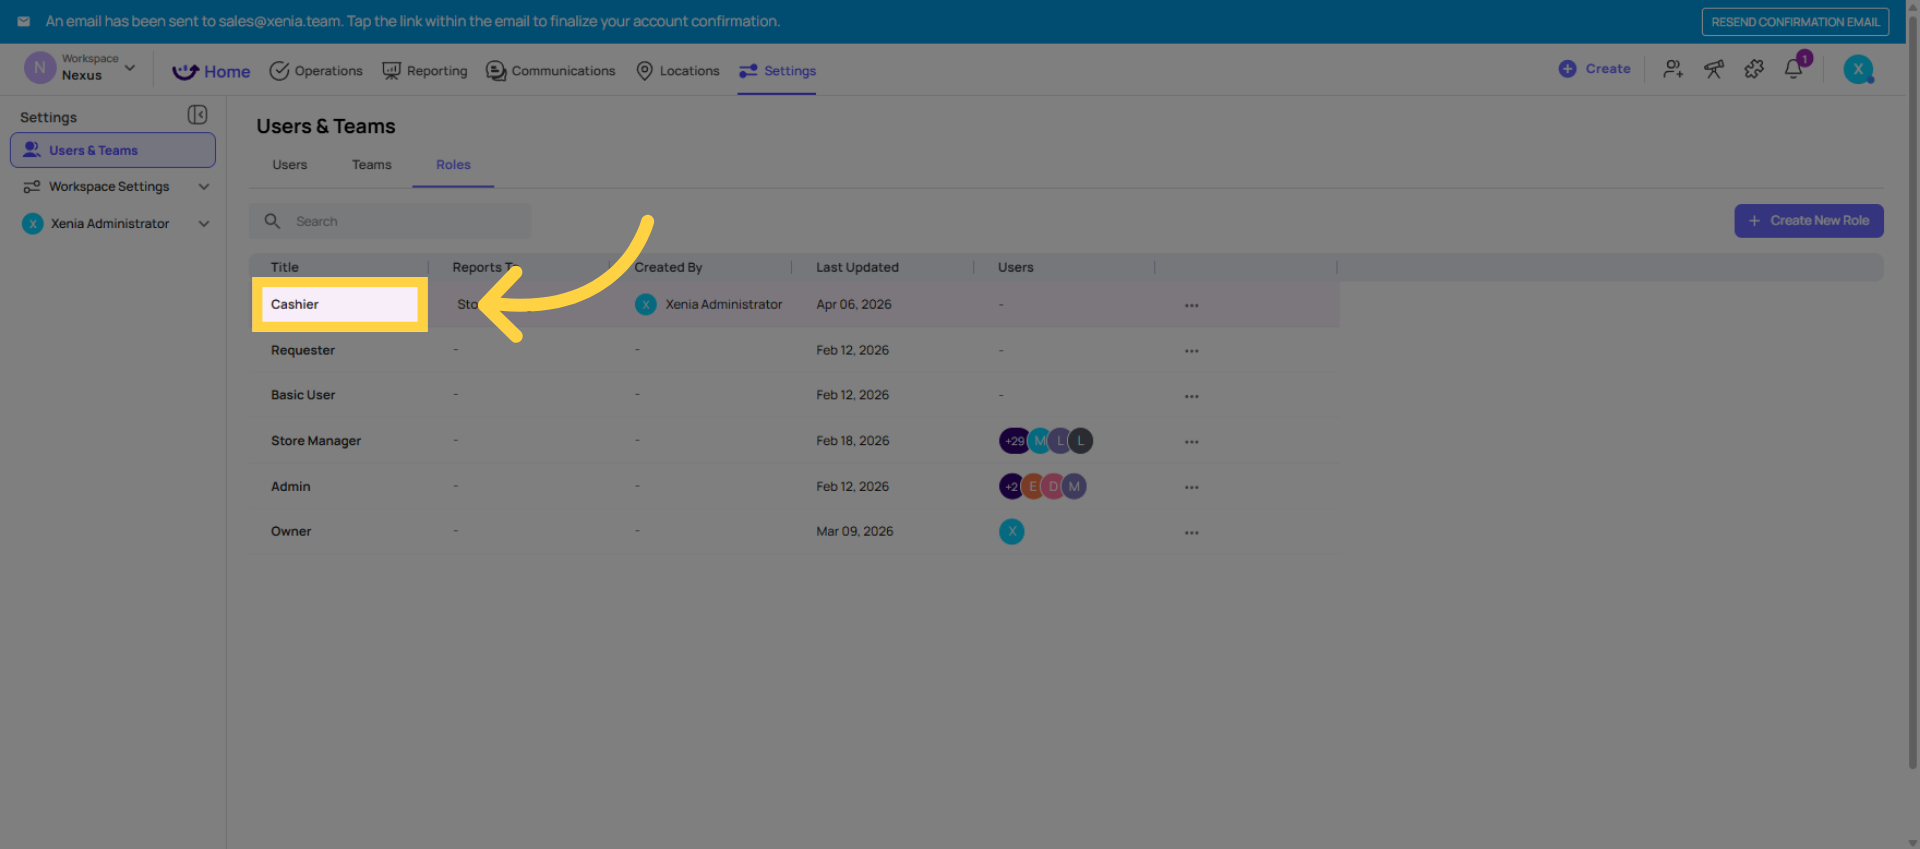Open the Reporting menu
The image size is (1920, 849).
425,71
